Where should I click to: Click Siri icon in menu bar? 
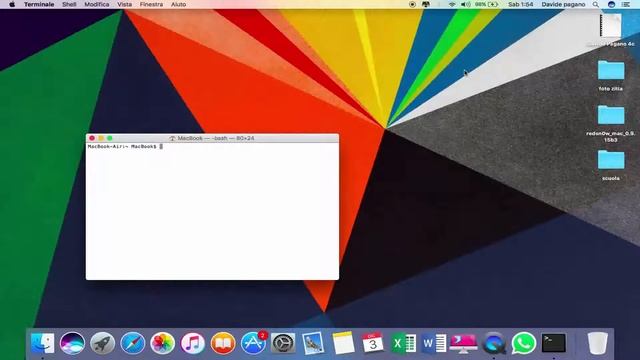tap(611, 4)
